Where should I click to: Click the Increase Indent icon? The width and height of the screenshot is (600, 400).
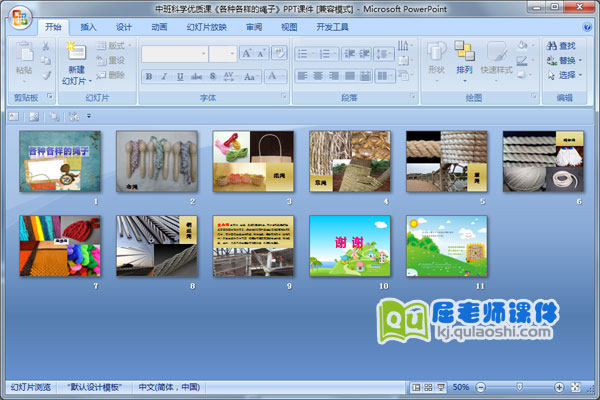click(x=364, y=54)
